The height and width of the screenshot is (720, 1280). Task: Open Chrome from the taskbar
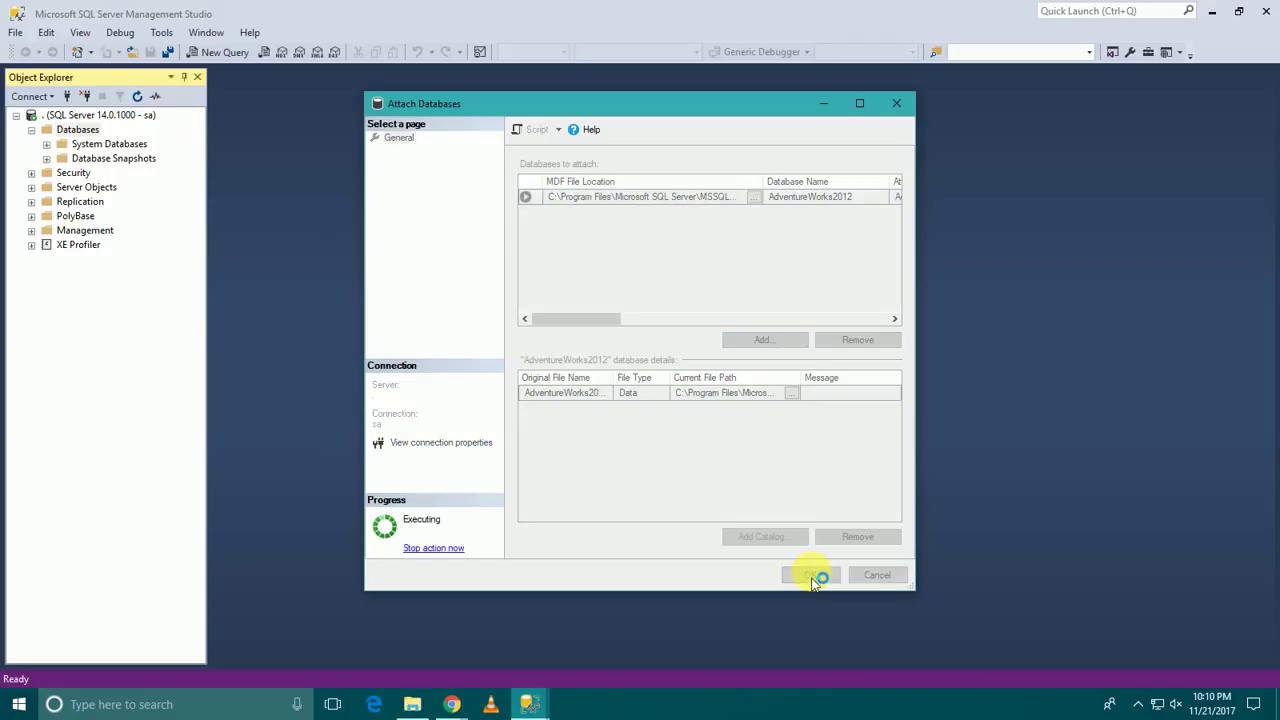click(x=452, y=704)
